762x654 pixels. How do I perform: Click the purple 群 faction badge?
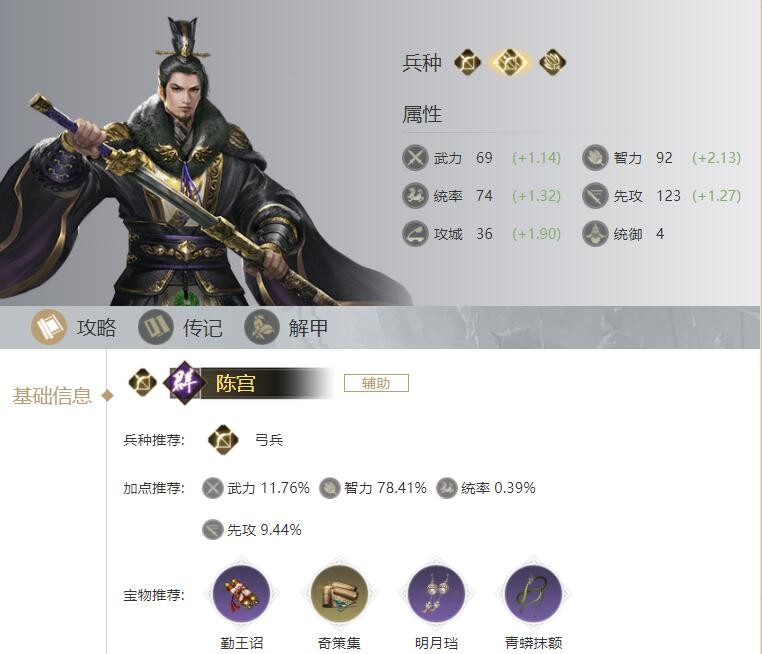(x=184, y=382)
